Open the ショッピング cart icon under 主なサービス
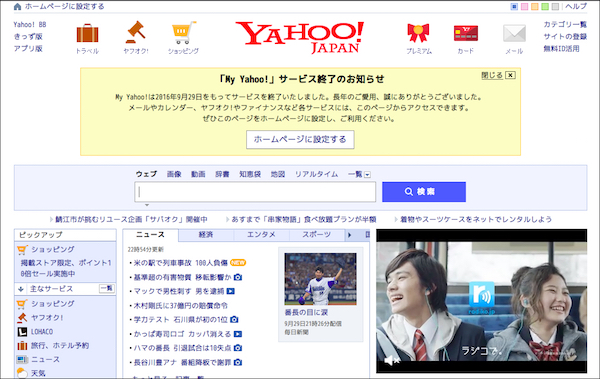 22,304
